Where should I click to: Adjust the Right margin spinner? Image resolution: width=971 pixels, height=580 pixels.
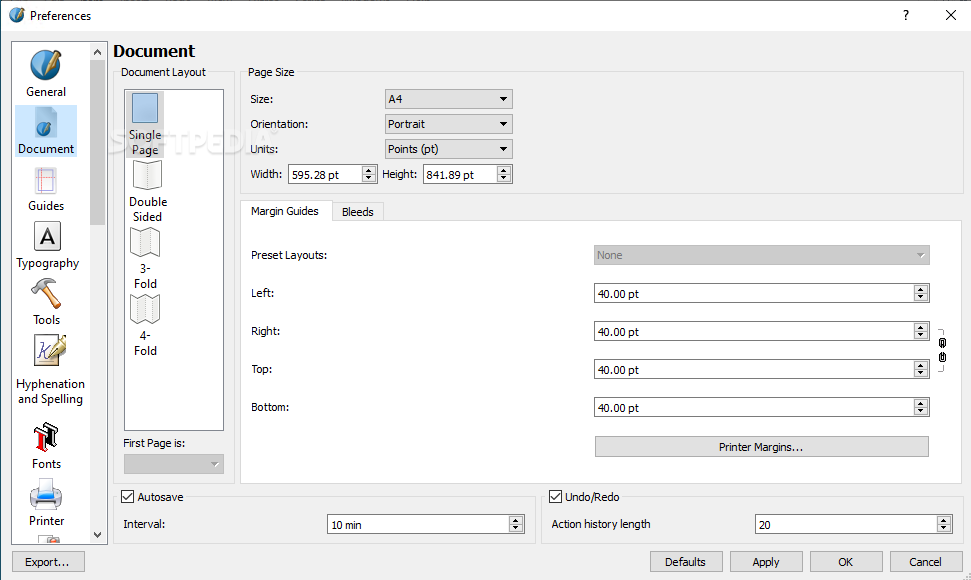[921, 331]
